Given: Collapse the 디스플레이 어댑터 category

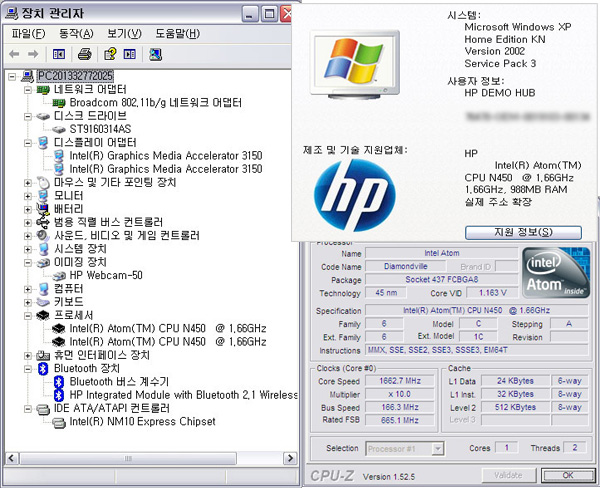Looking at the screenshot, I should point(28,143).
